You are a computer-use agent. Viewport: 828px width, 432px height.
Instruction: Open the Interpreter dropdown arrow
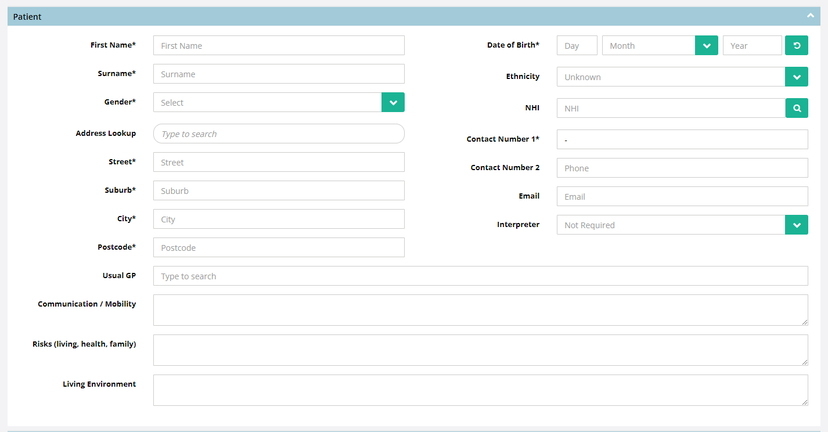797,225
